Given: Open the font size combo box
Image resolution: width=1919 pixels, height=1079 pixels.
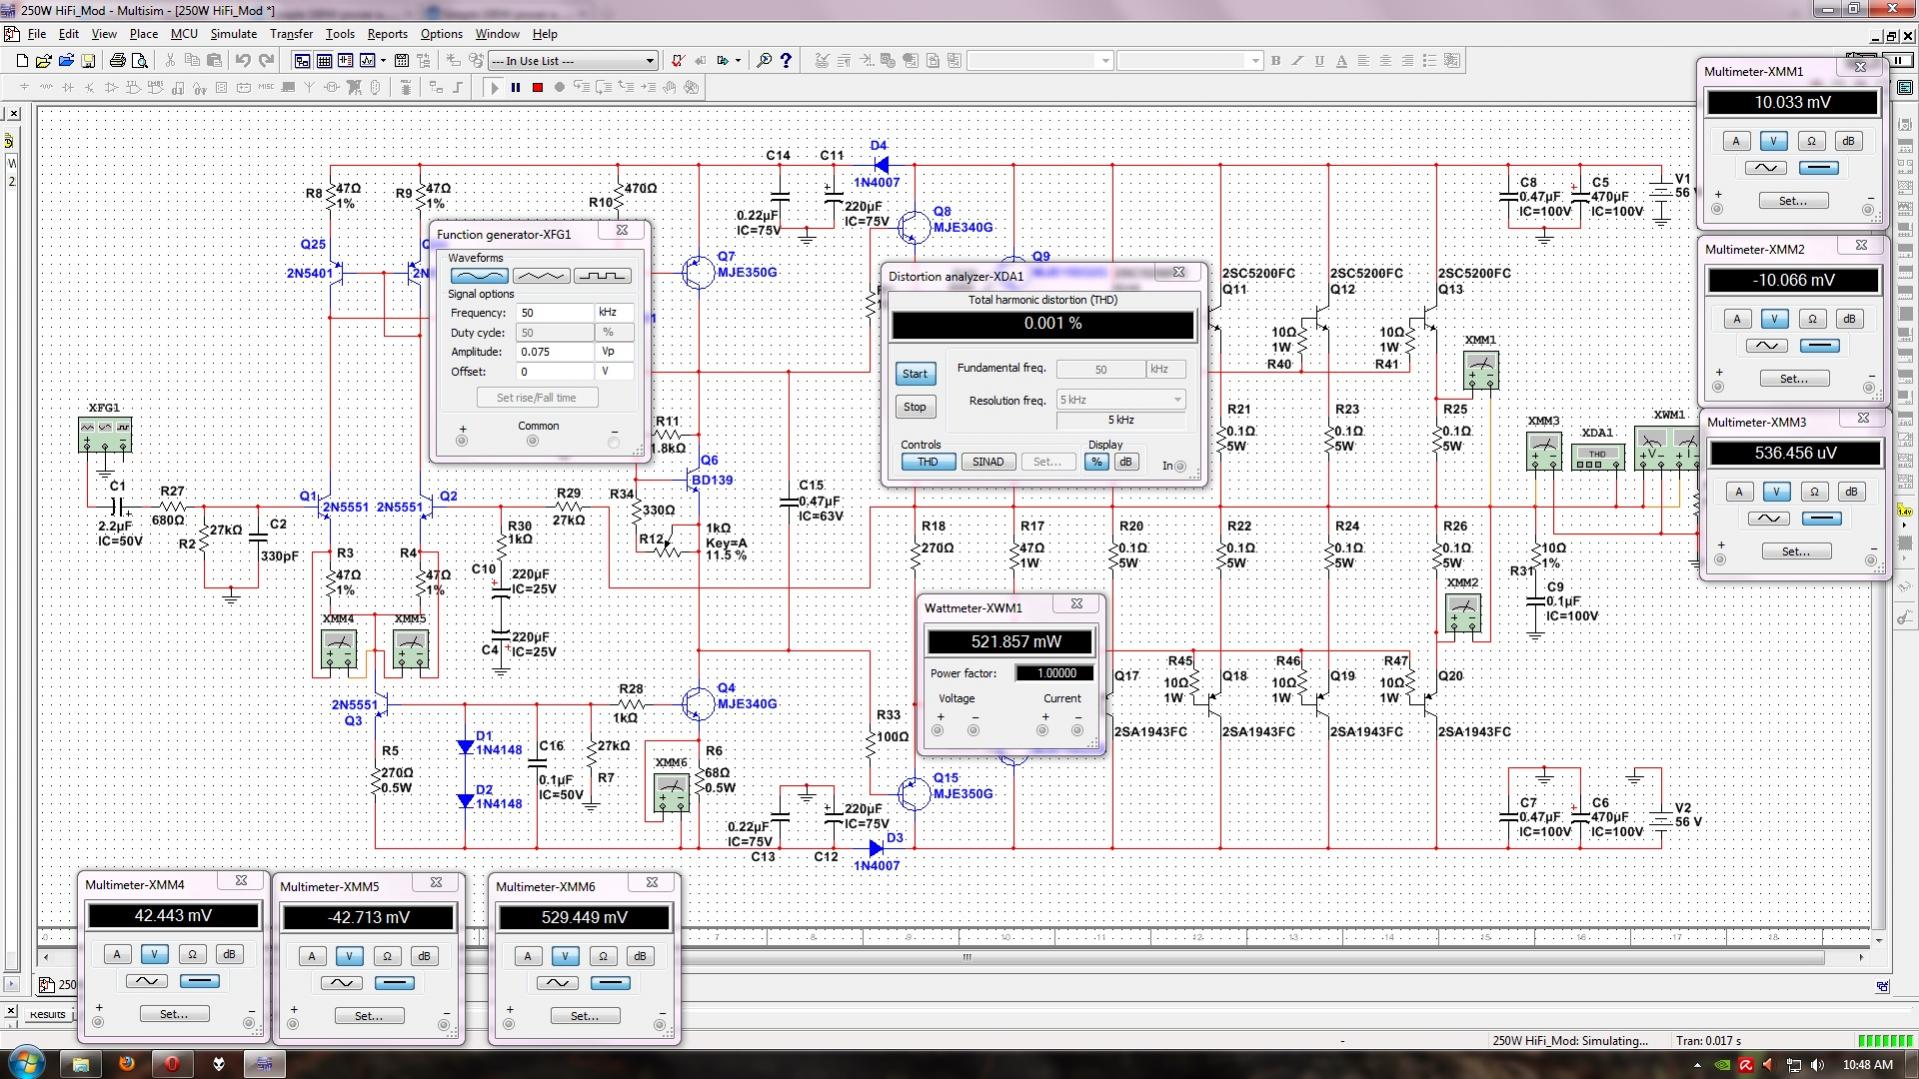Looking at the screenshot, I should (1189, 61).
